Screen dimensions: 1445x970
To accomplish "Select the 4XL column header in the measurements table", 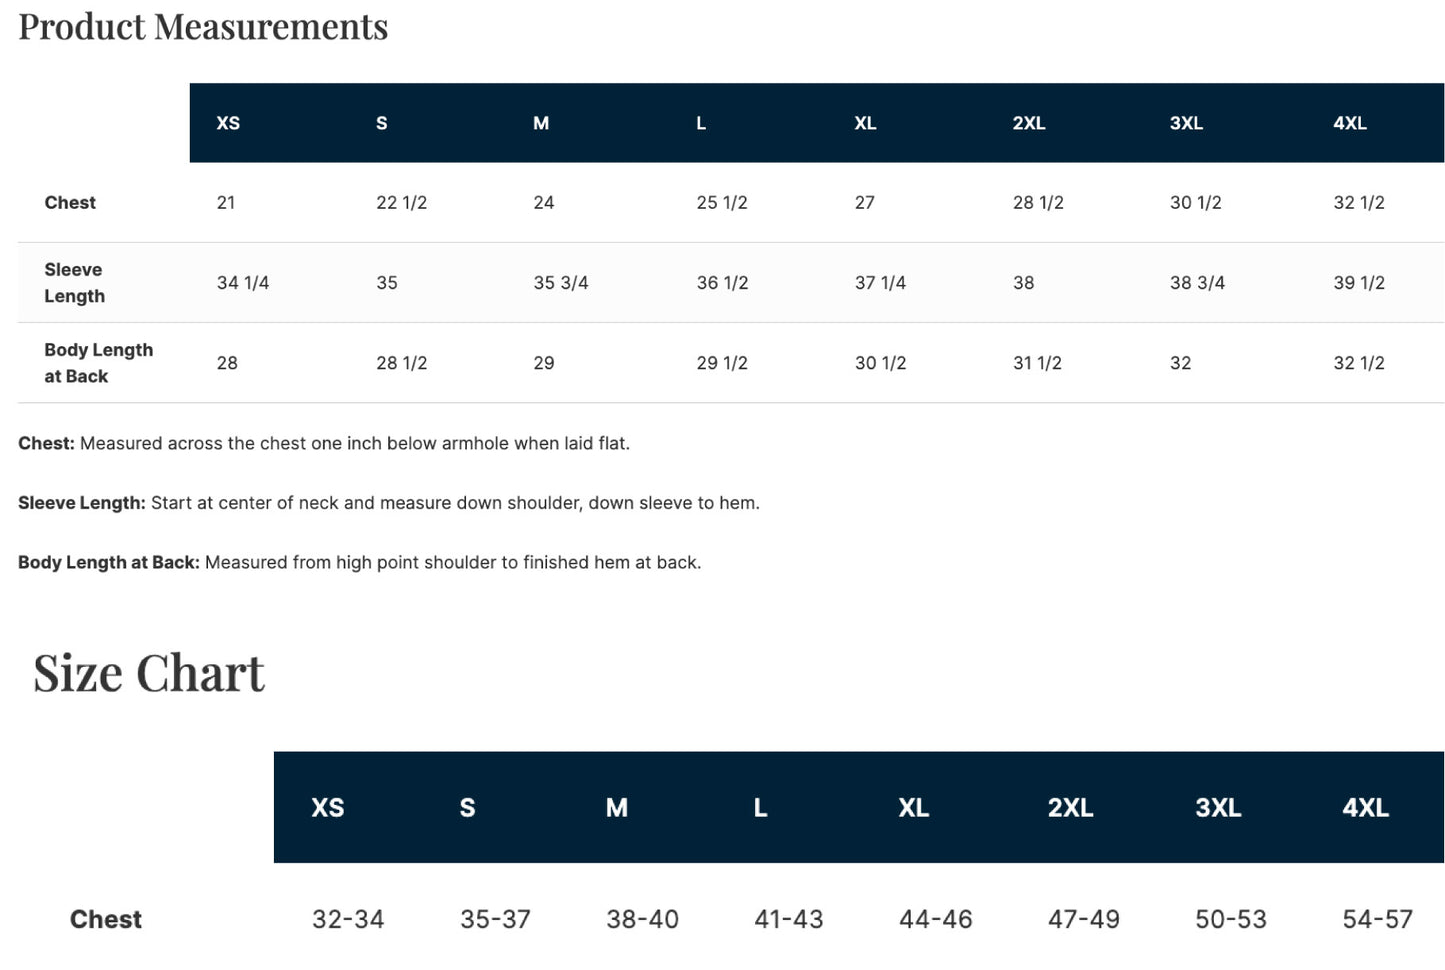I will [1350, 123].
